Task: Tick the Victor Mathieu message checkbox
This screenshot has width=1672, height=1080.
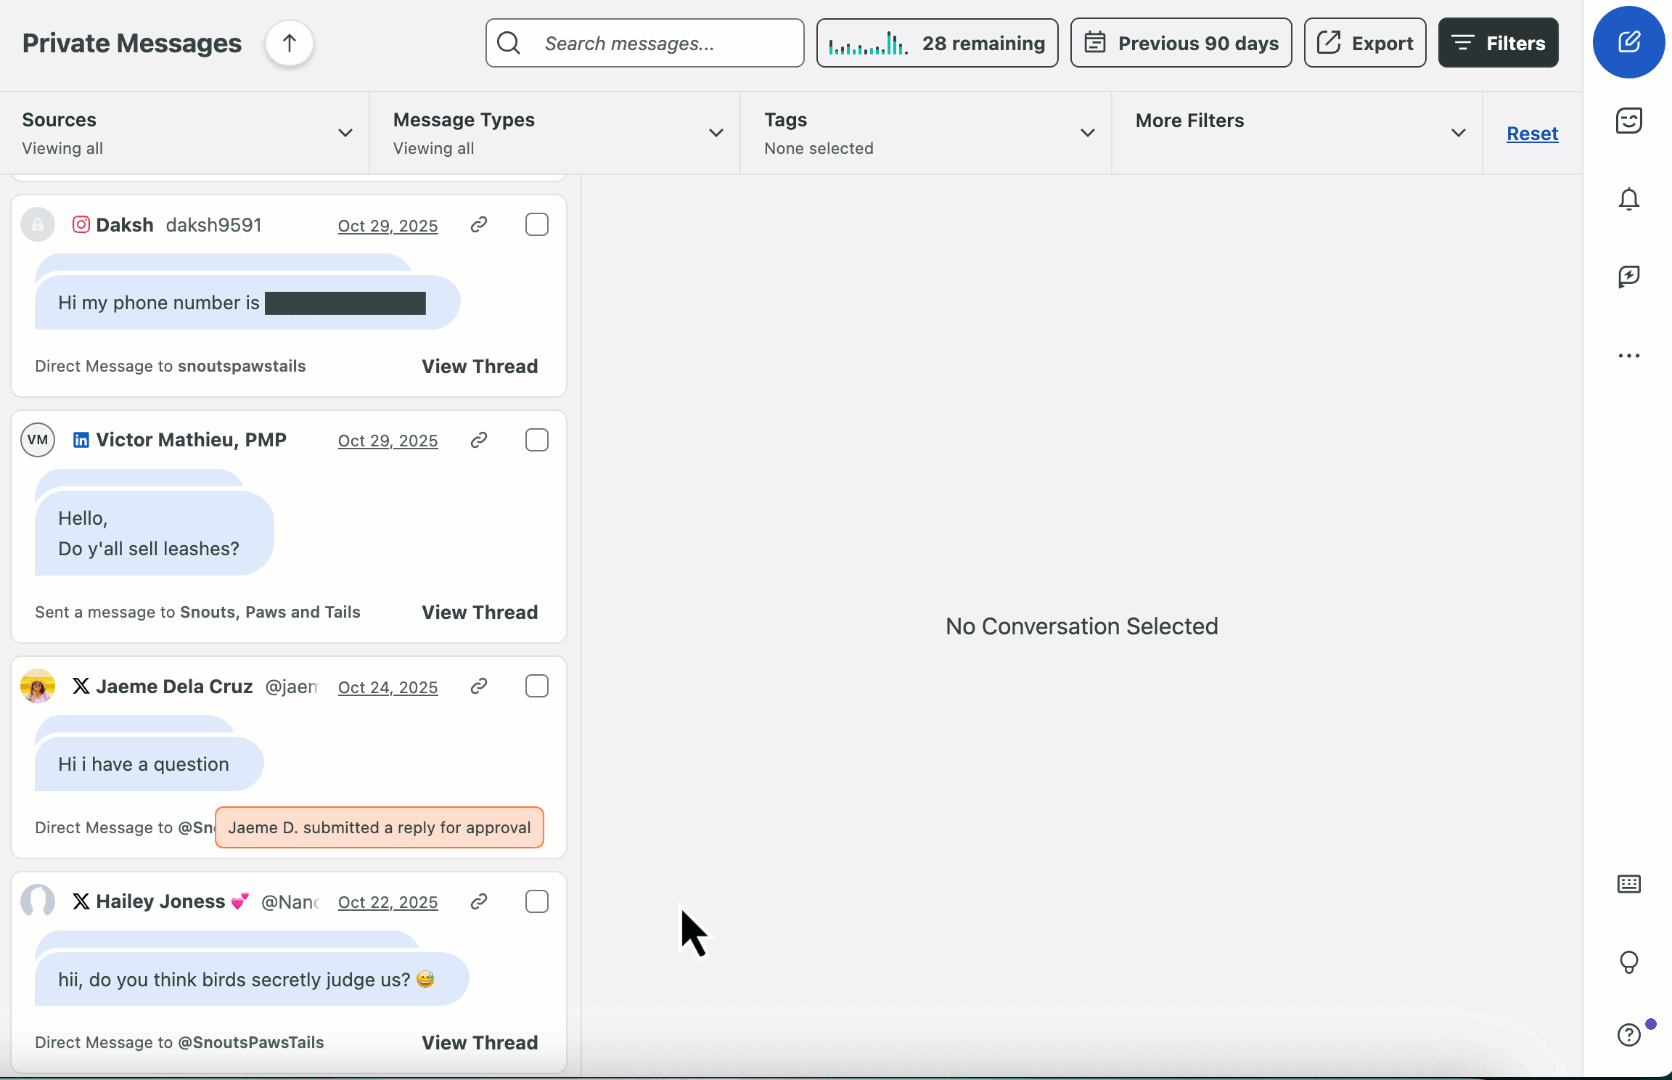Action: tap(537, 440)
